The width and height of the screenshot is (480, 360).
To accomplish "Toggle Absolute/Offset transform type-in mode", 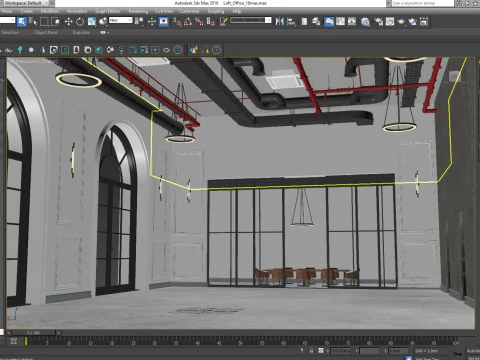I will point(321,351).
